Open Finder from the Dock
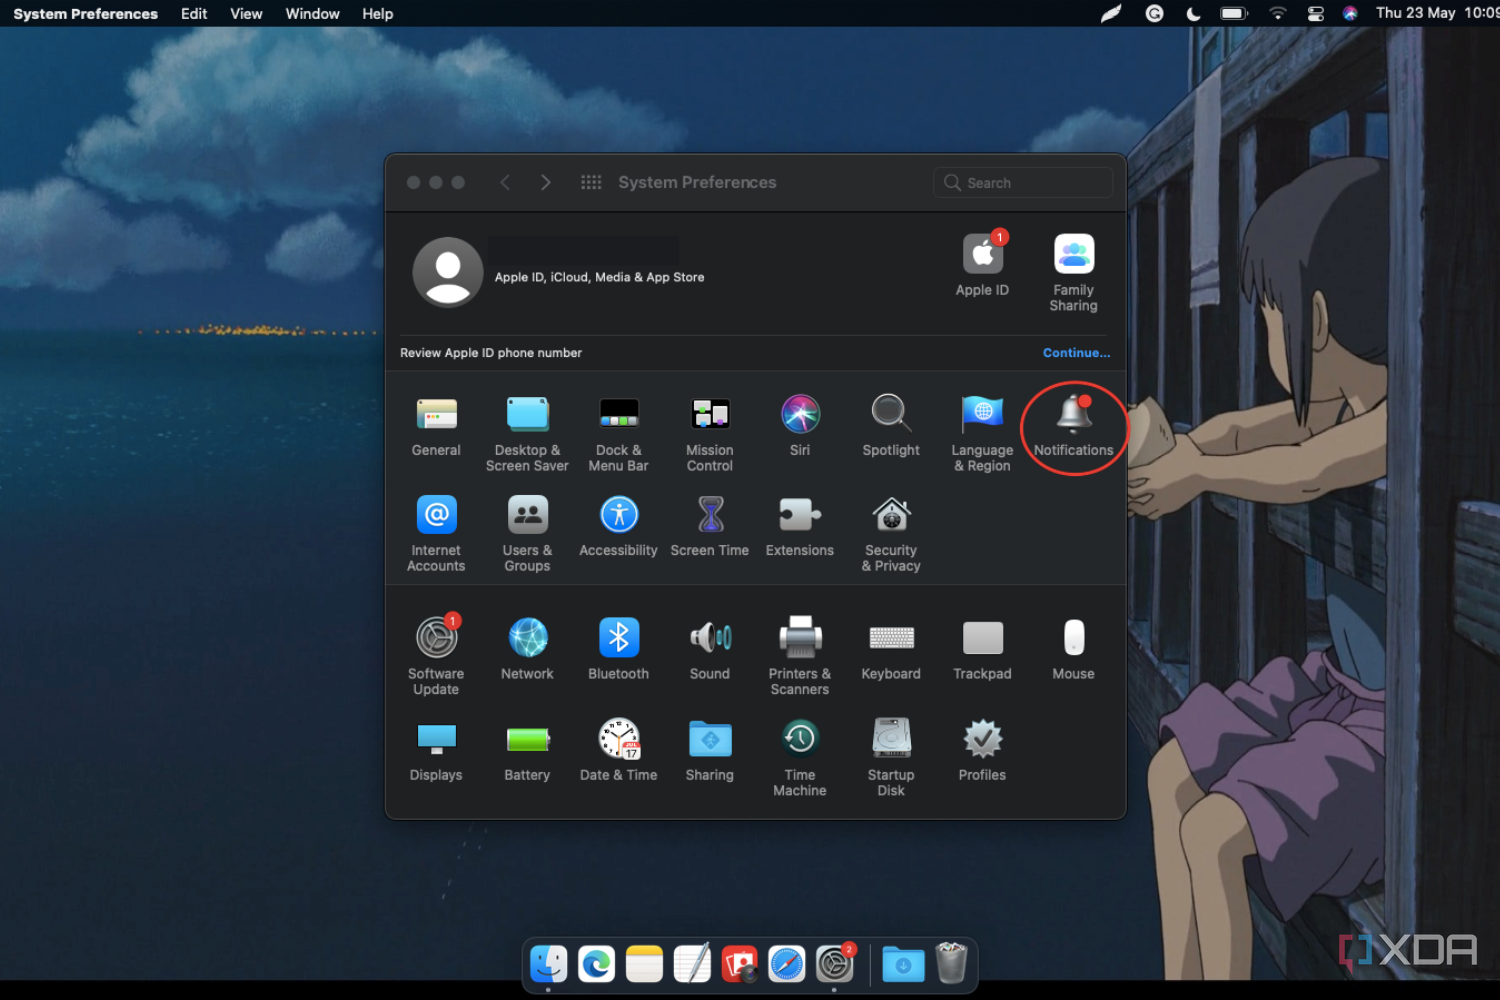Image resolution: width=1500 pixels, height=1000 pixels. (548, 964)
